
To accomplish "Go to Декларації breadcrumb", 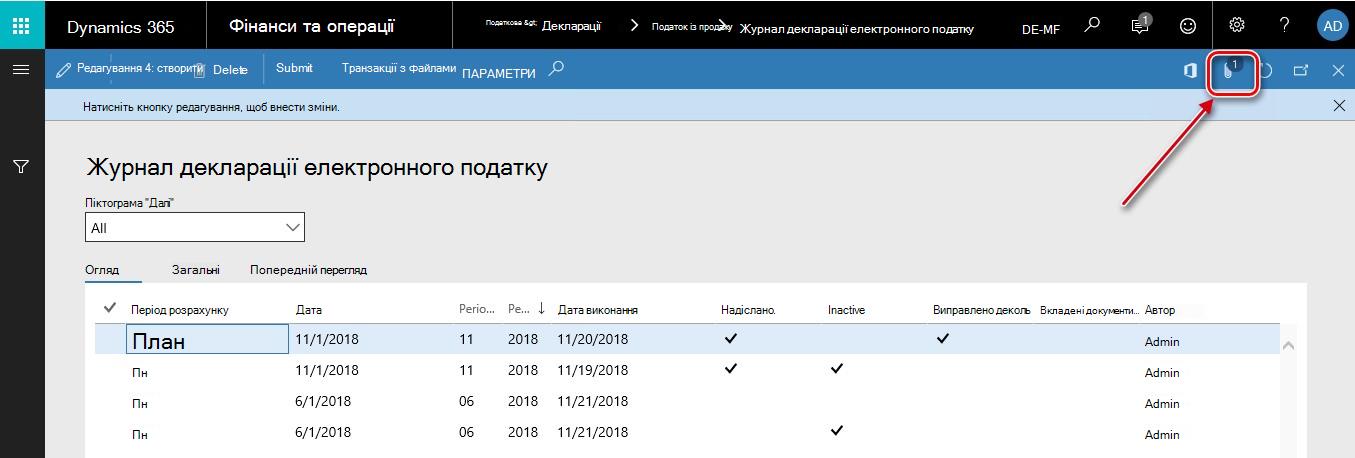I will (571, 26).
